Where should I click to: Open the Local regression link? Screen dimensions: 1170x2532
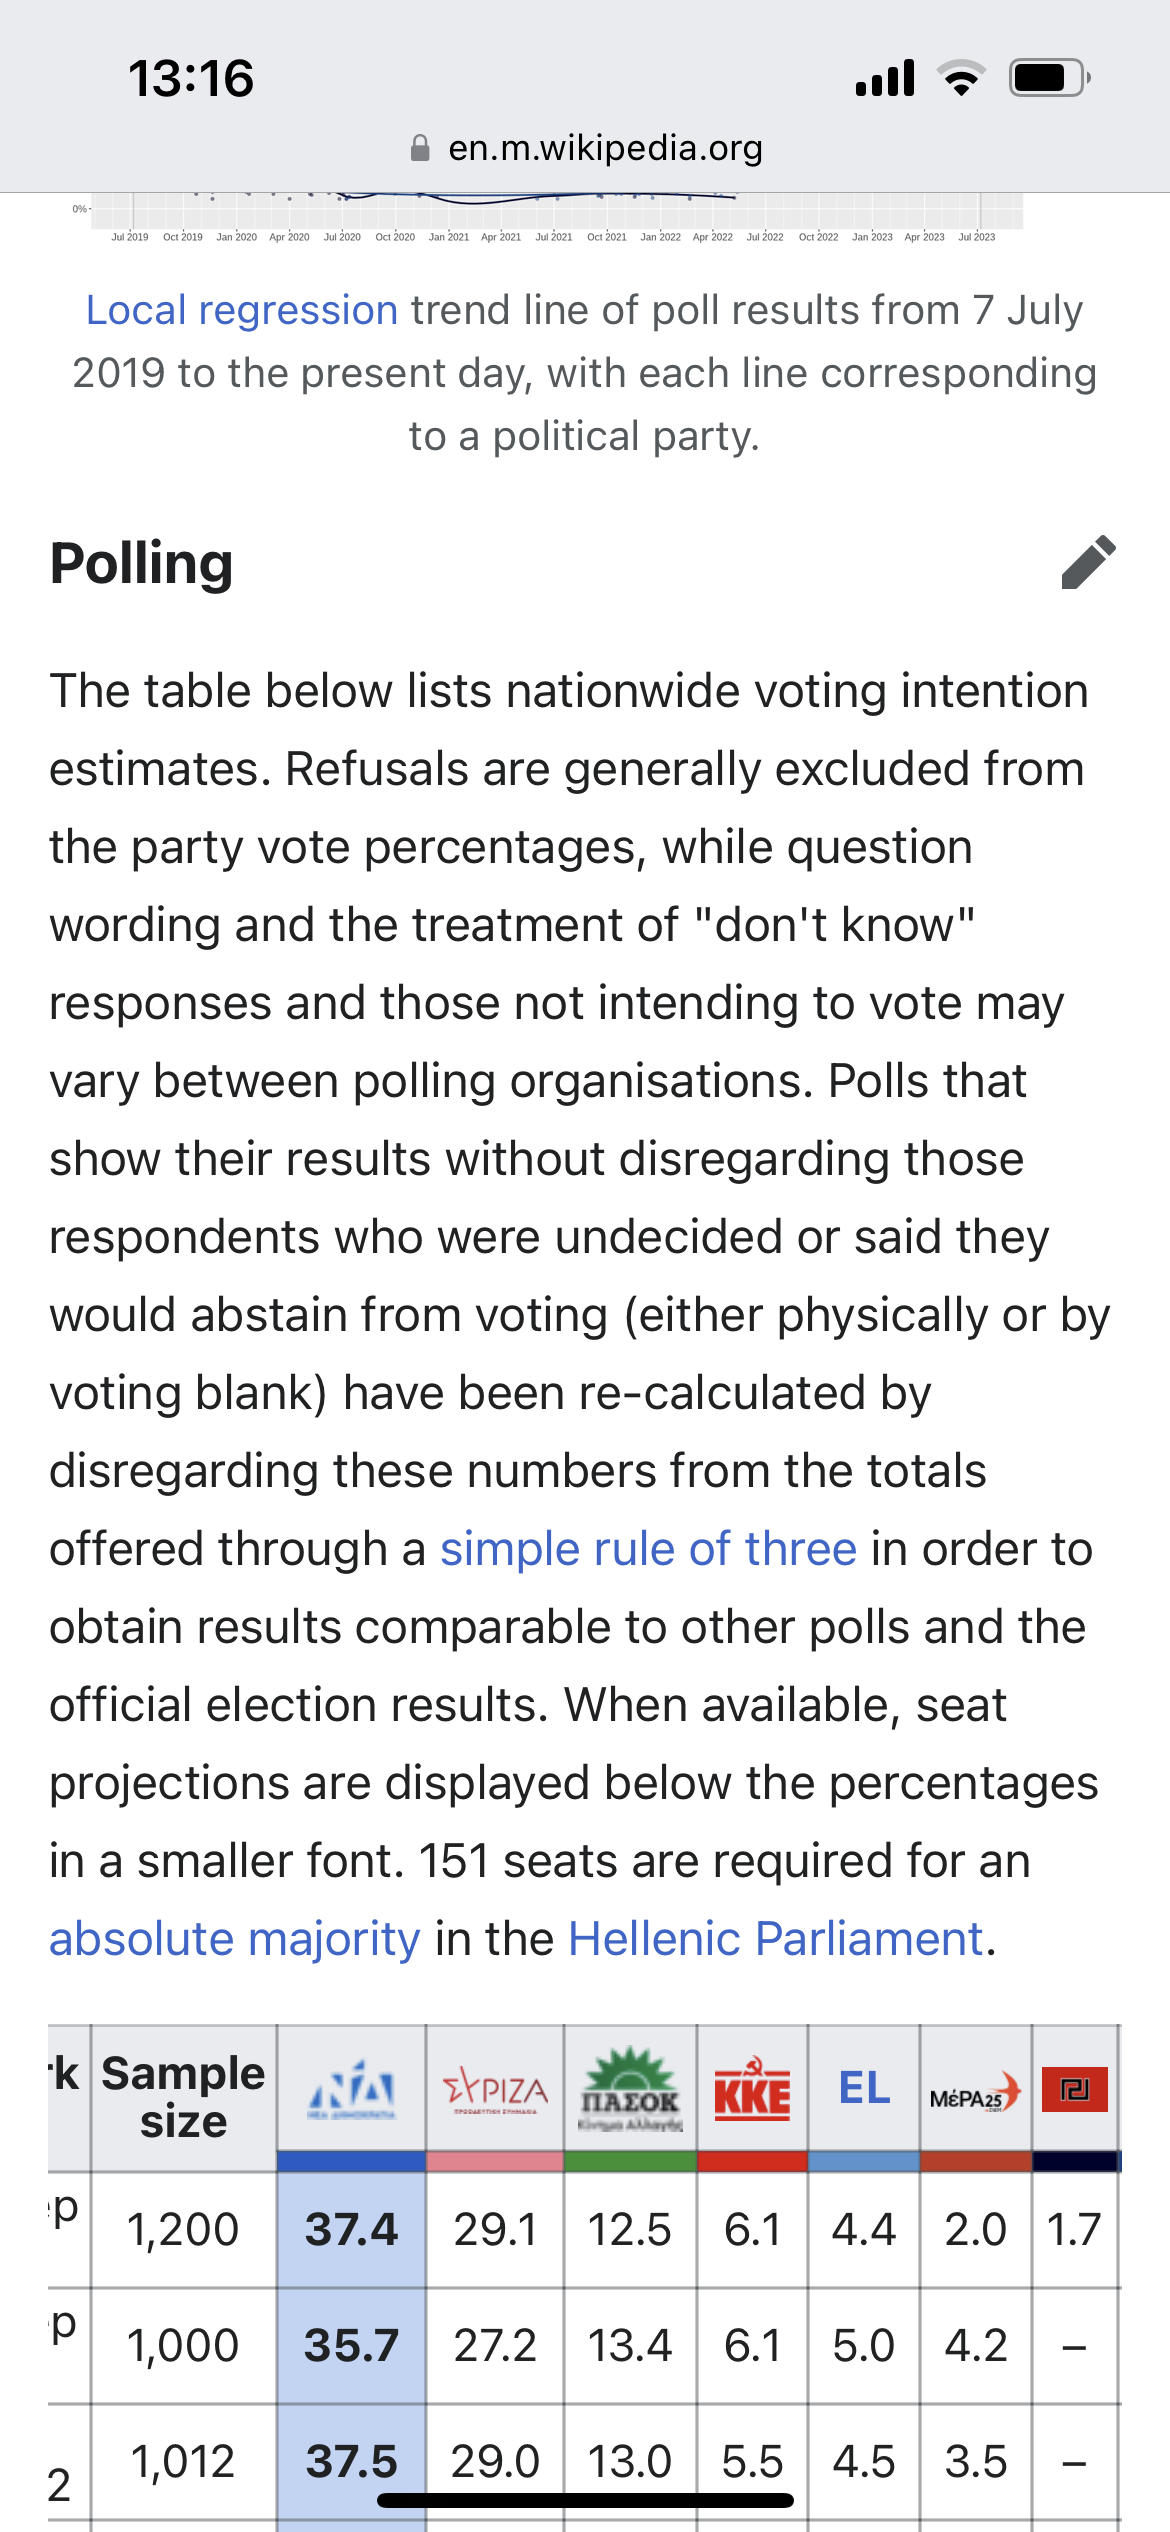(242, 310)
